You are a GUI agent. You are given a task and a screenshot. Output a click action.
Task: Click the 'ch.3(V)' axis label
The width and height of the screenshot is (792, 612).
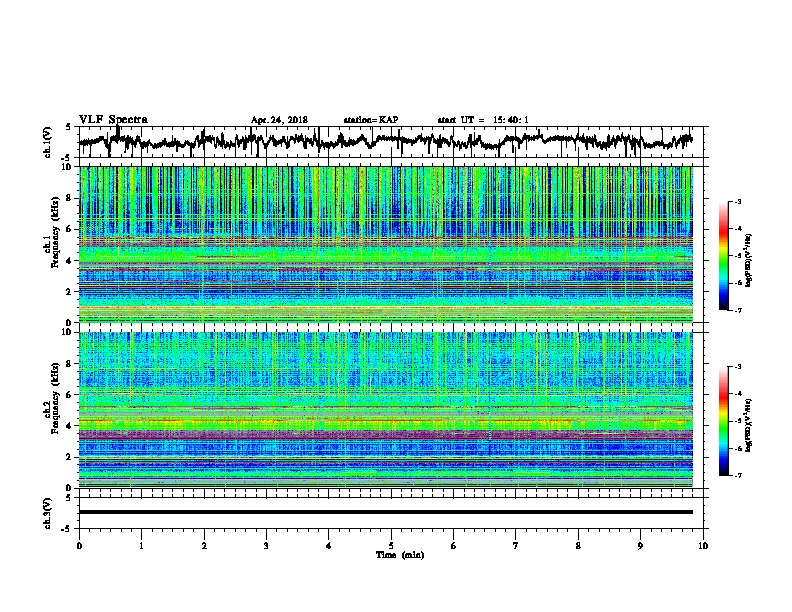[x=48, y=513]
